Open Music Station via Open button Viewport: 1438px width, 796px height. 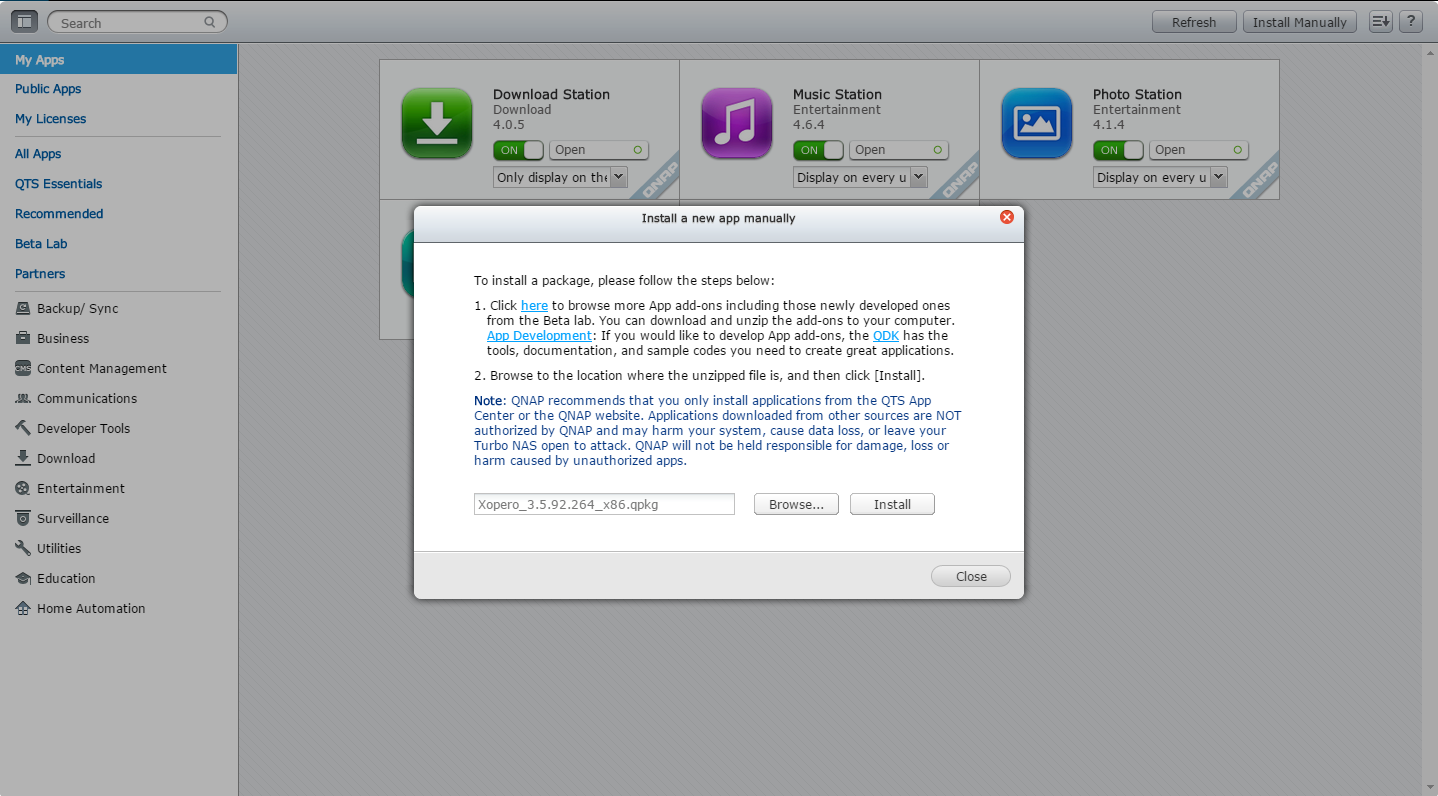899,150
